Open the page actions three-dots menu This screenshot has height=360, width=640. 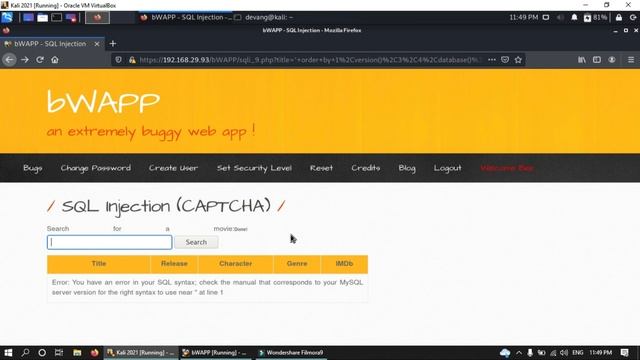pyautogui.click(x=492, y=60)
